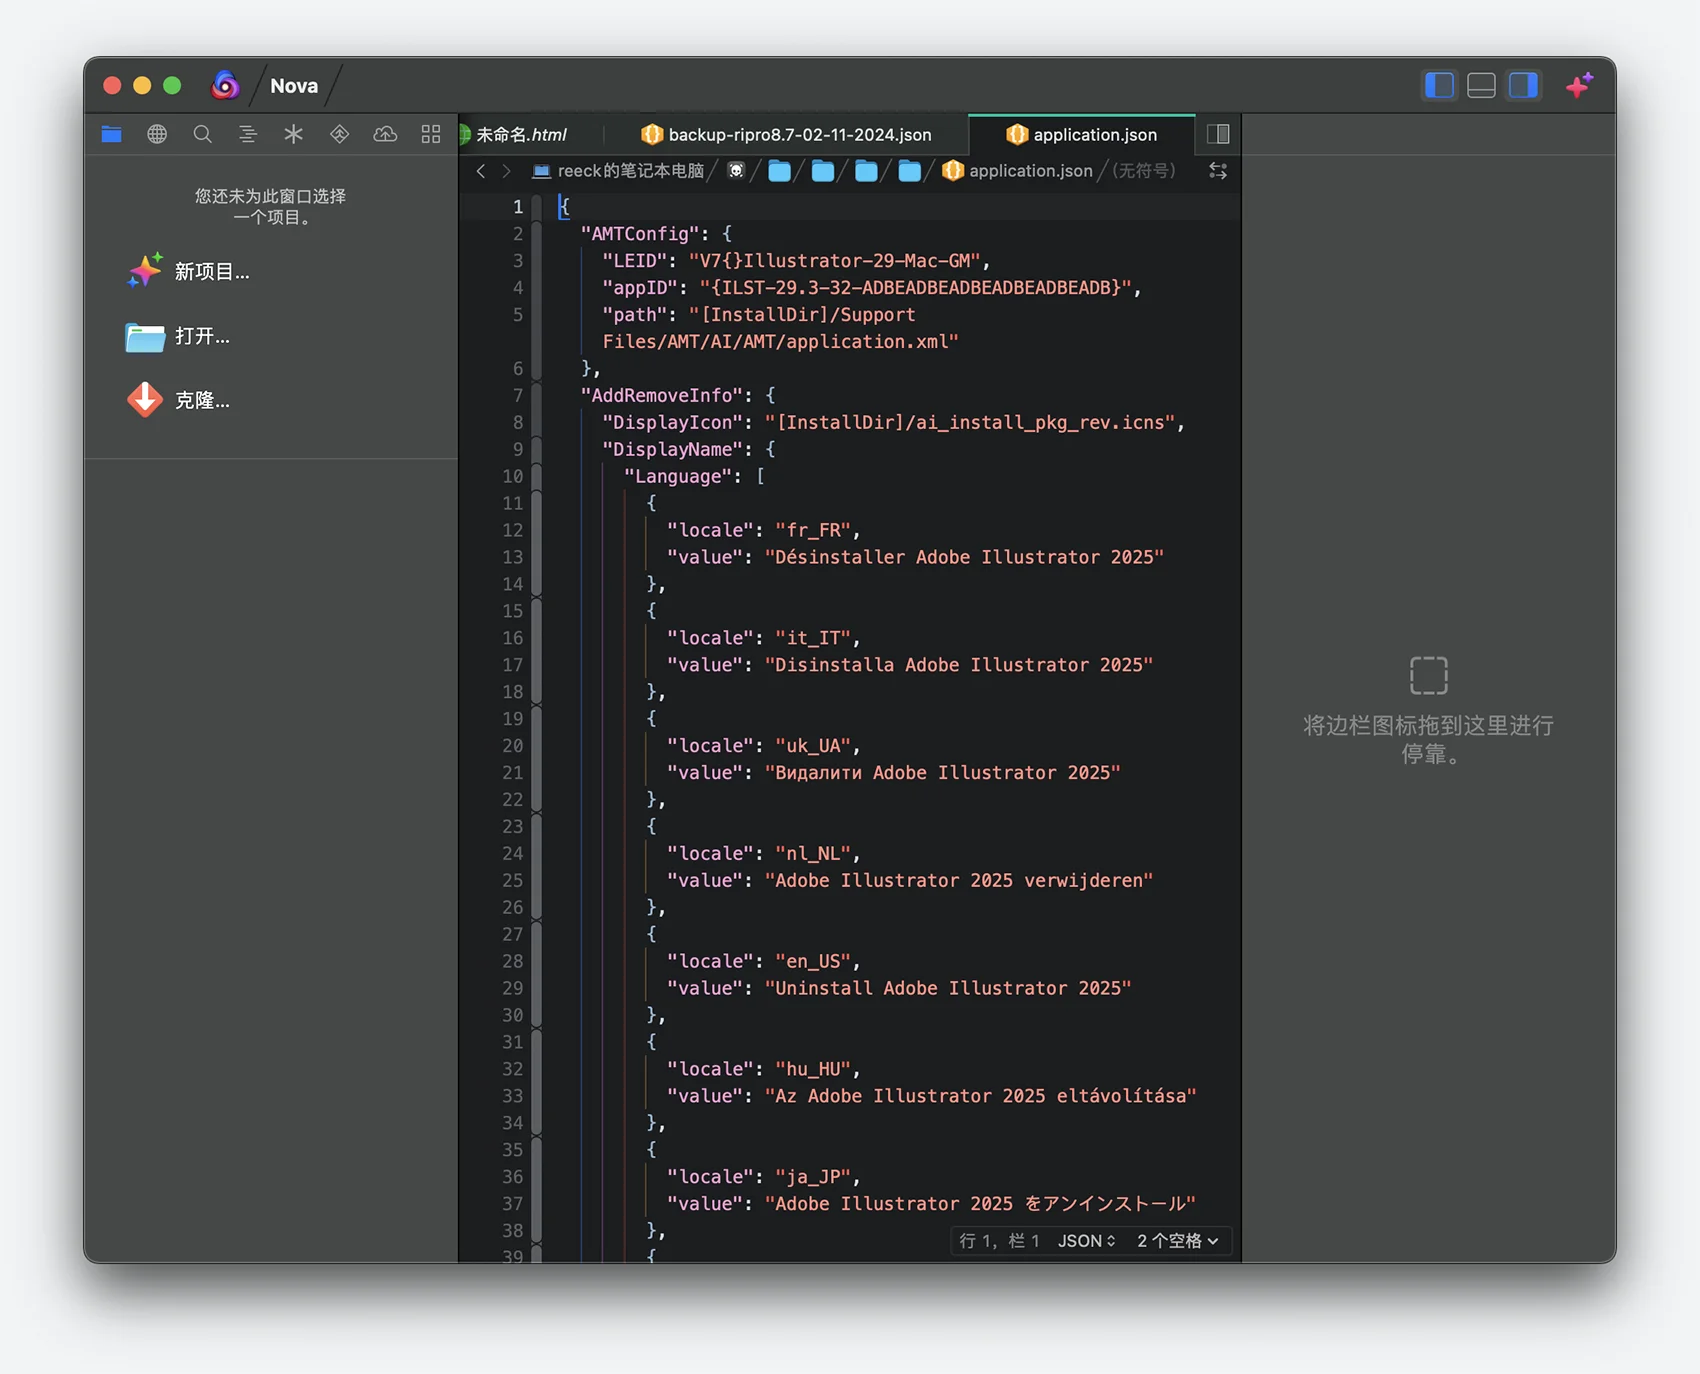Click the 您还未为此窗口选择一个项目 message

pos(270,206)
